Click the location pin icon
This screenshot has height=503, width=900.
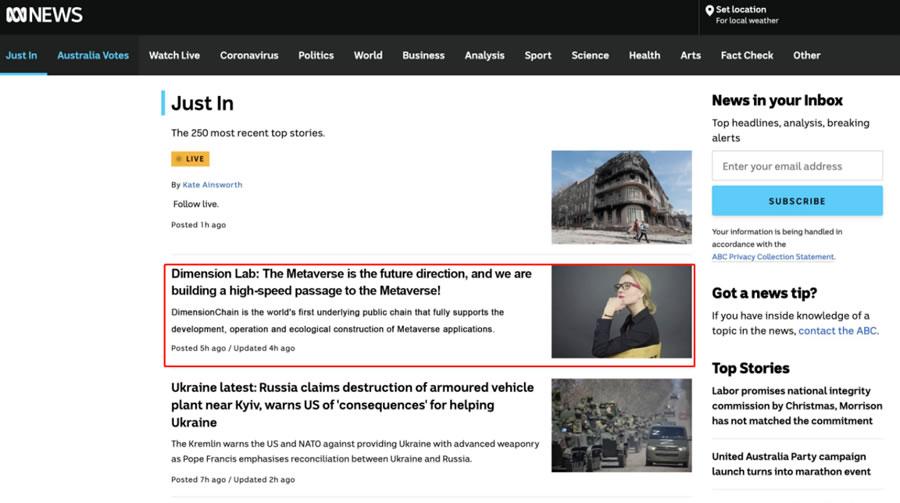[x=709, y=10]
